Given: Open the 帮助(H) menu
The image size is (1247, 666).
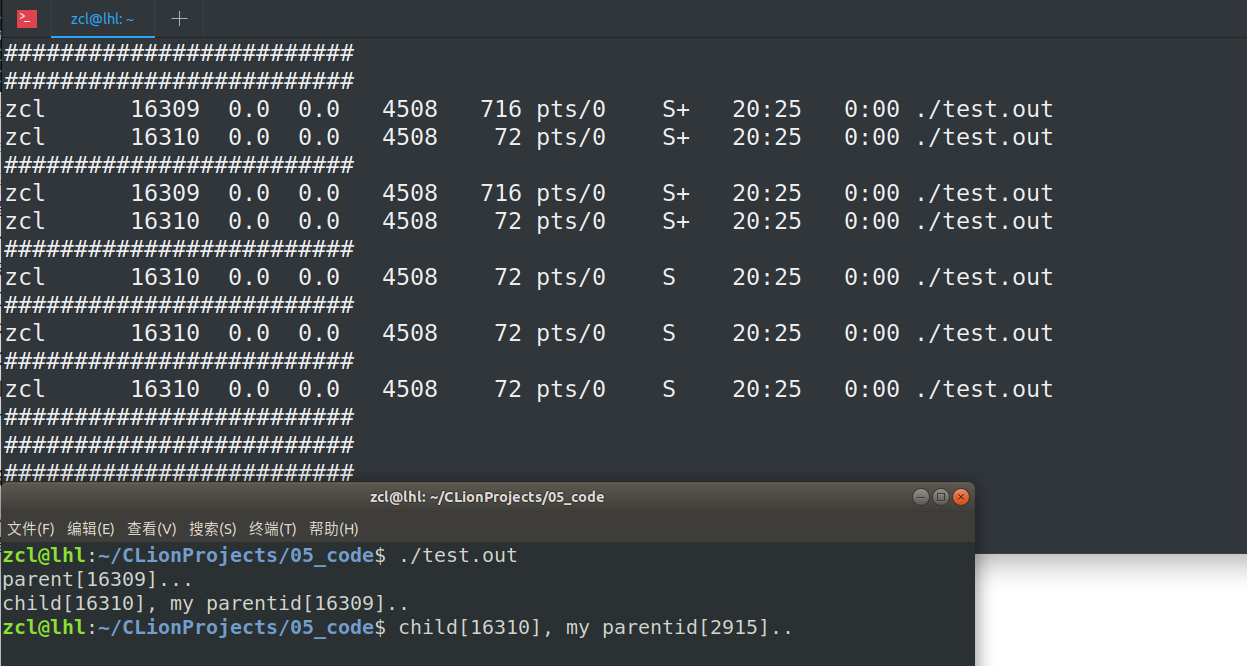Looking at the screenshot, I should (x=333, y=528).
